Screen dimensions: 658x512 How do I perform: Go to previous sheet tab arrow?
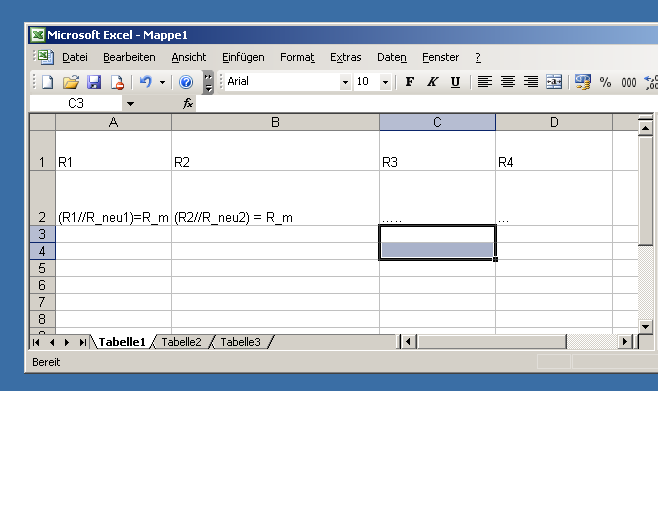[52, 342]
